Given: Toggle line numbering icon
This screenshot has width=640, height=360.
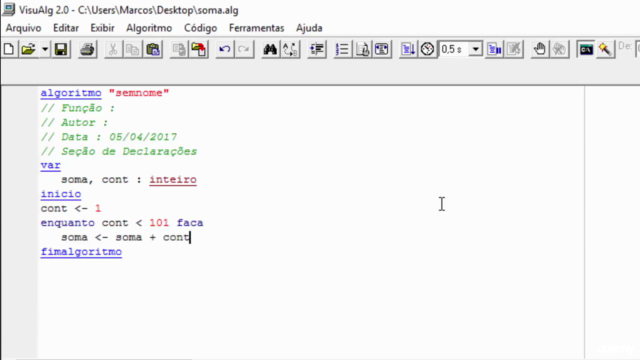Looking at the screenshot, I should click(342, 49).
